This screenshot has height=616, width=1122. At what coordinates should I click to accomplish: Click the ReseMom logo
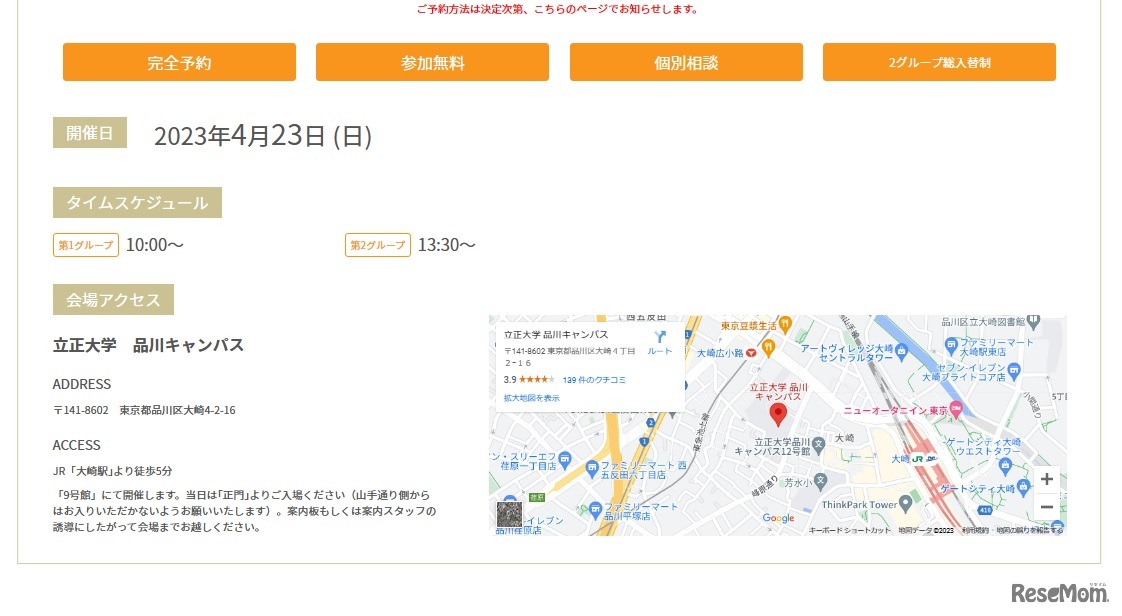point(1060,592)
